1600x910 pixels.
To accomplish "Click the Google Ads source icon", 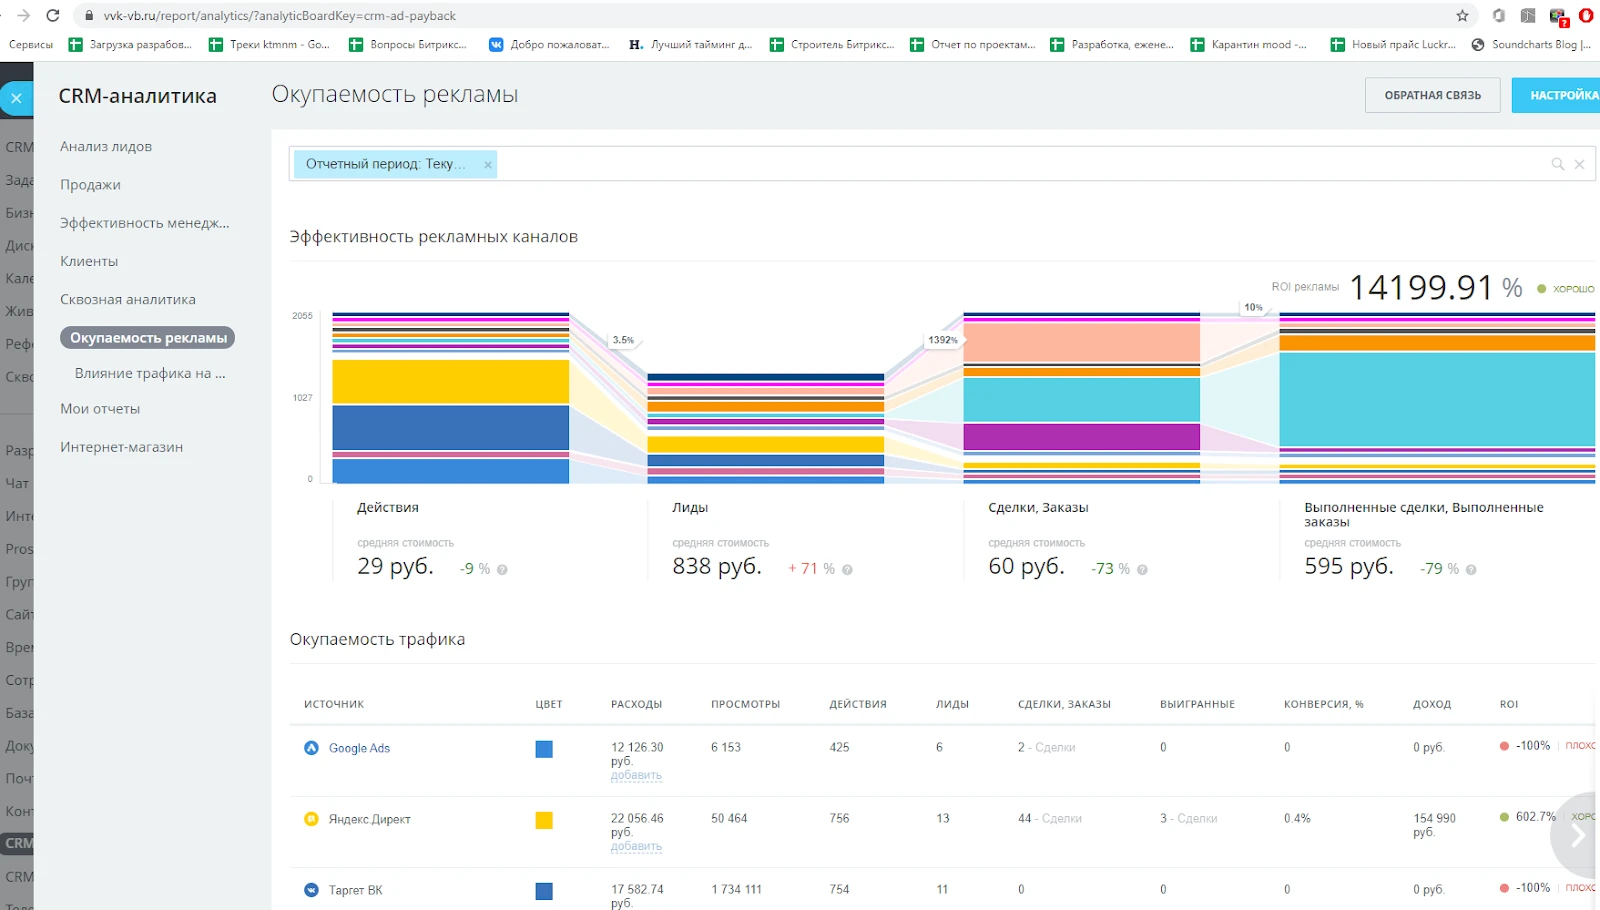I will pos(311,748).
